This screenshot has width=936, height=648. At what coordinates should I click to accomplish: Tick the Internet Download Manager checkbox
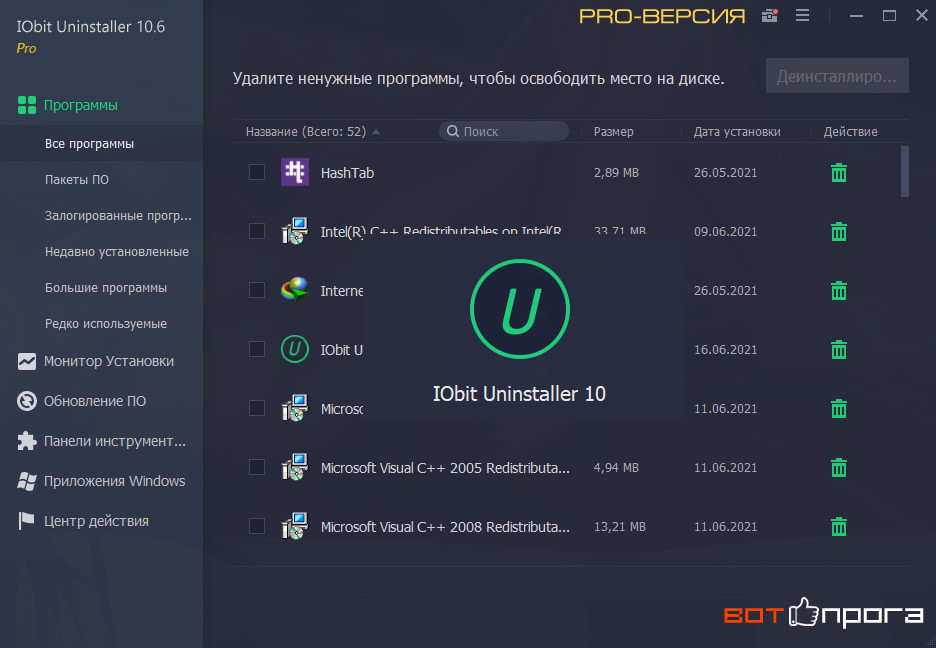(257, 290)
